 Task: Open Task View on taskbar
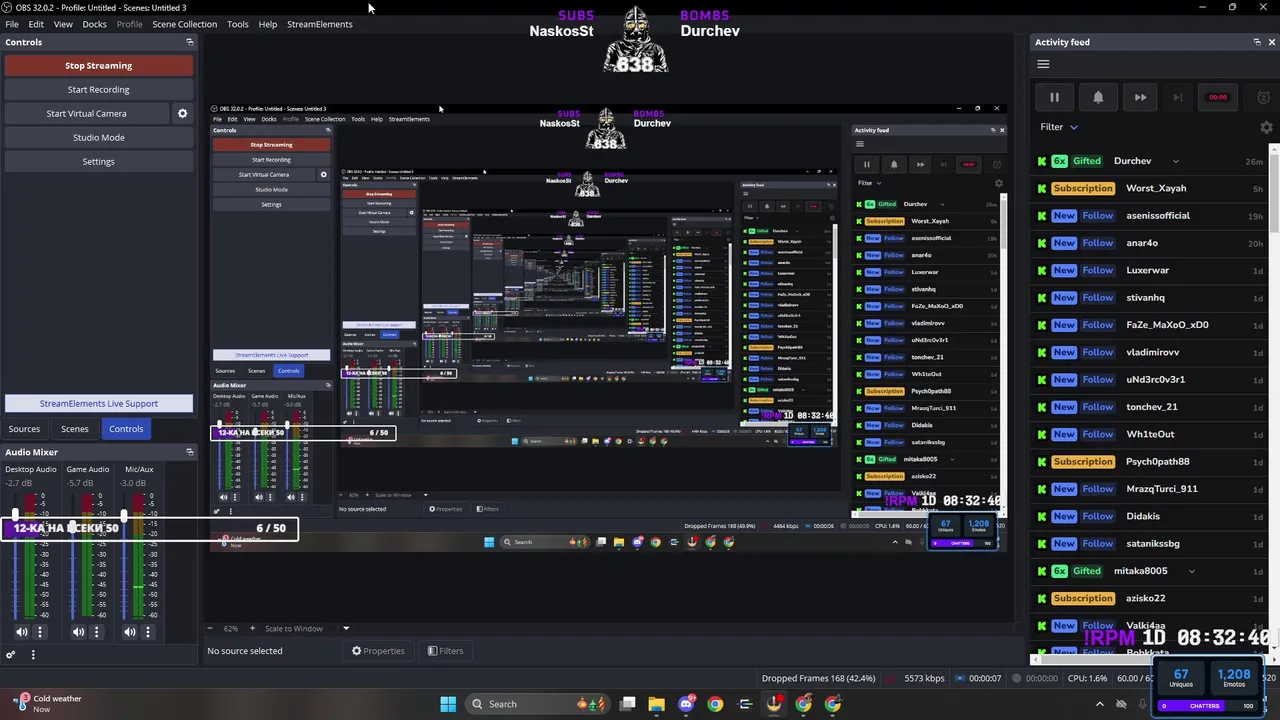coord(627,704)
